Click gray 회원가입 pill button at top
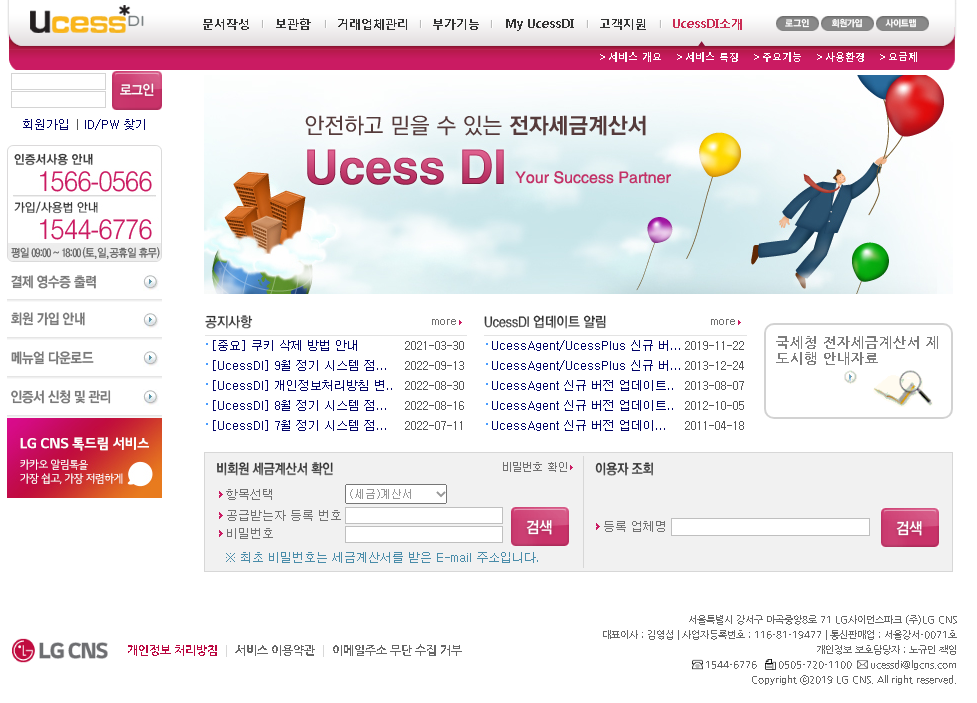977x703 pixels. (847, 23)
